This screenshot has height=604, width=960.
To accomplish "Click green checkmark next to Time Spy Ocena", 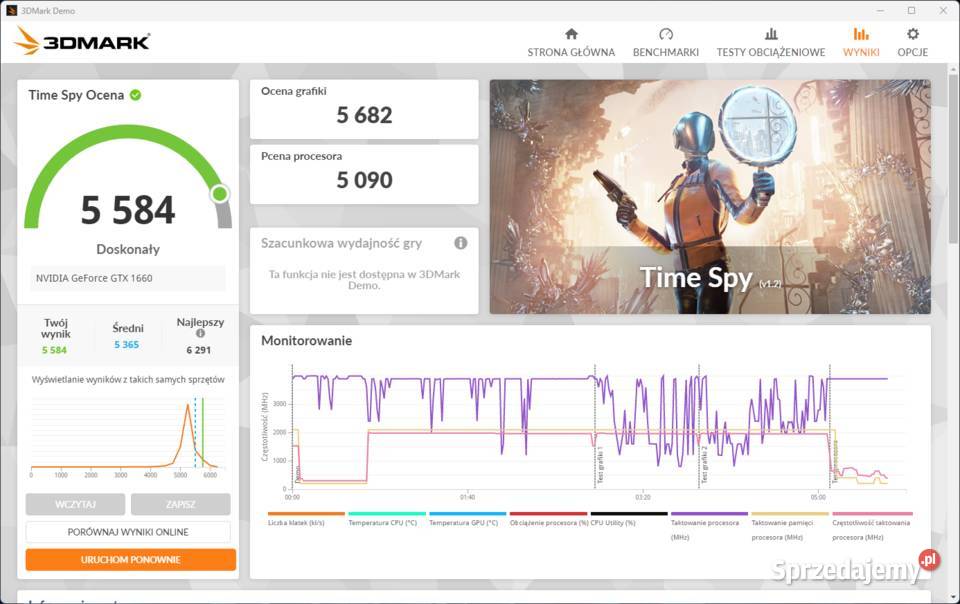I will 135,95.
